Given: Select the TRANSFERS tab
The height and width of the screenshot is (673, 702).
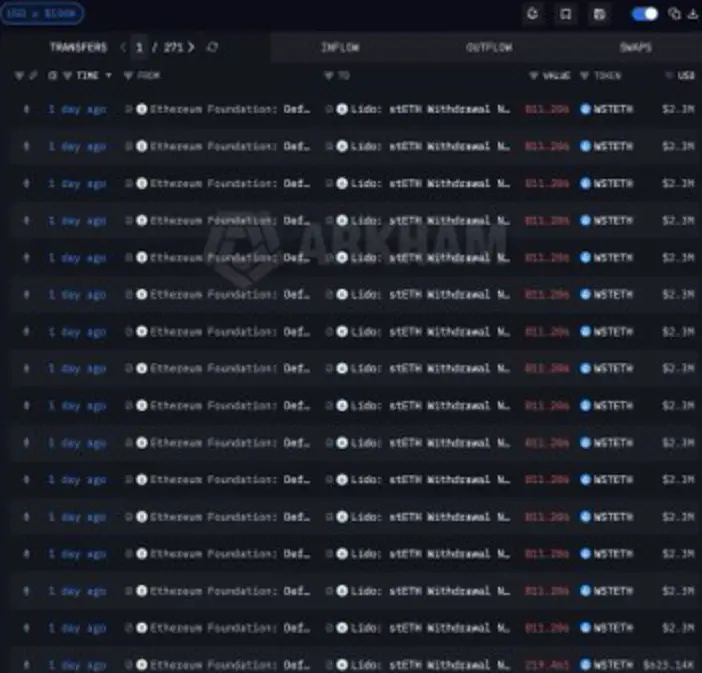Looking at the screenshot, I should (78, 47).
